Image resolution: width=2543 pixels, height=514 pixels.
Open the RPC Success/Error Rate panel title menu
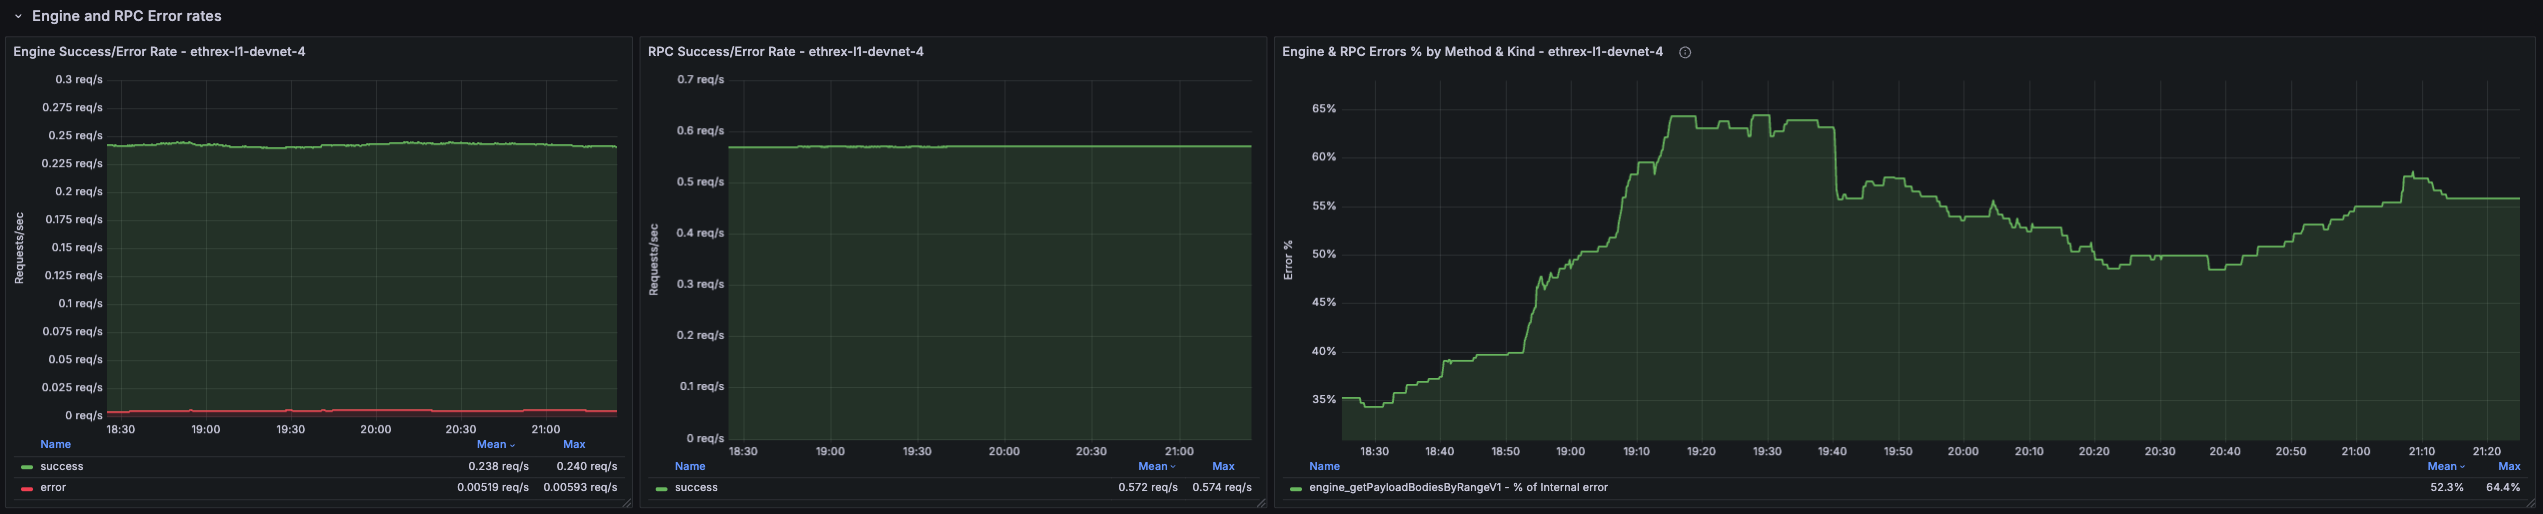pos(785,52)
